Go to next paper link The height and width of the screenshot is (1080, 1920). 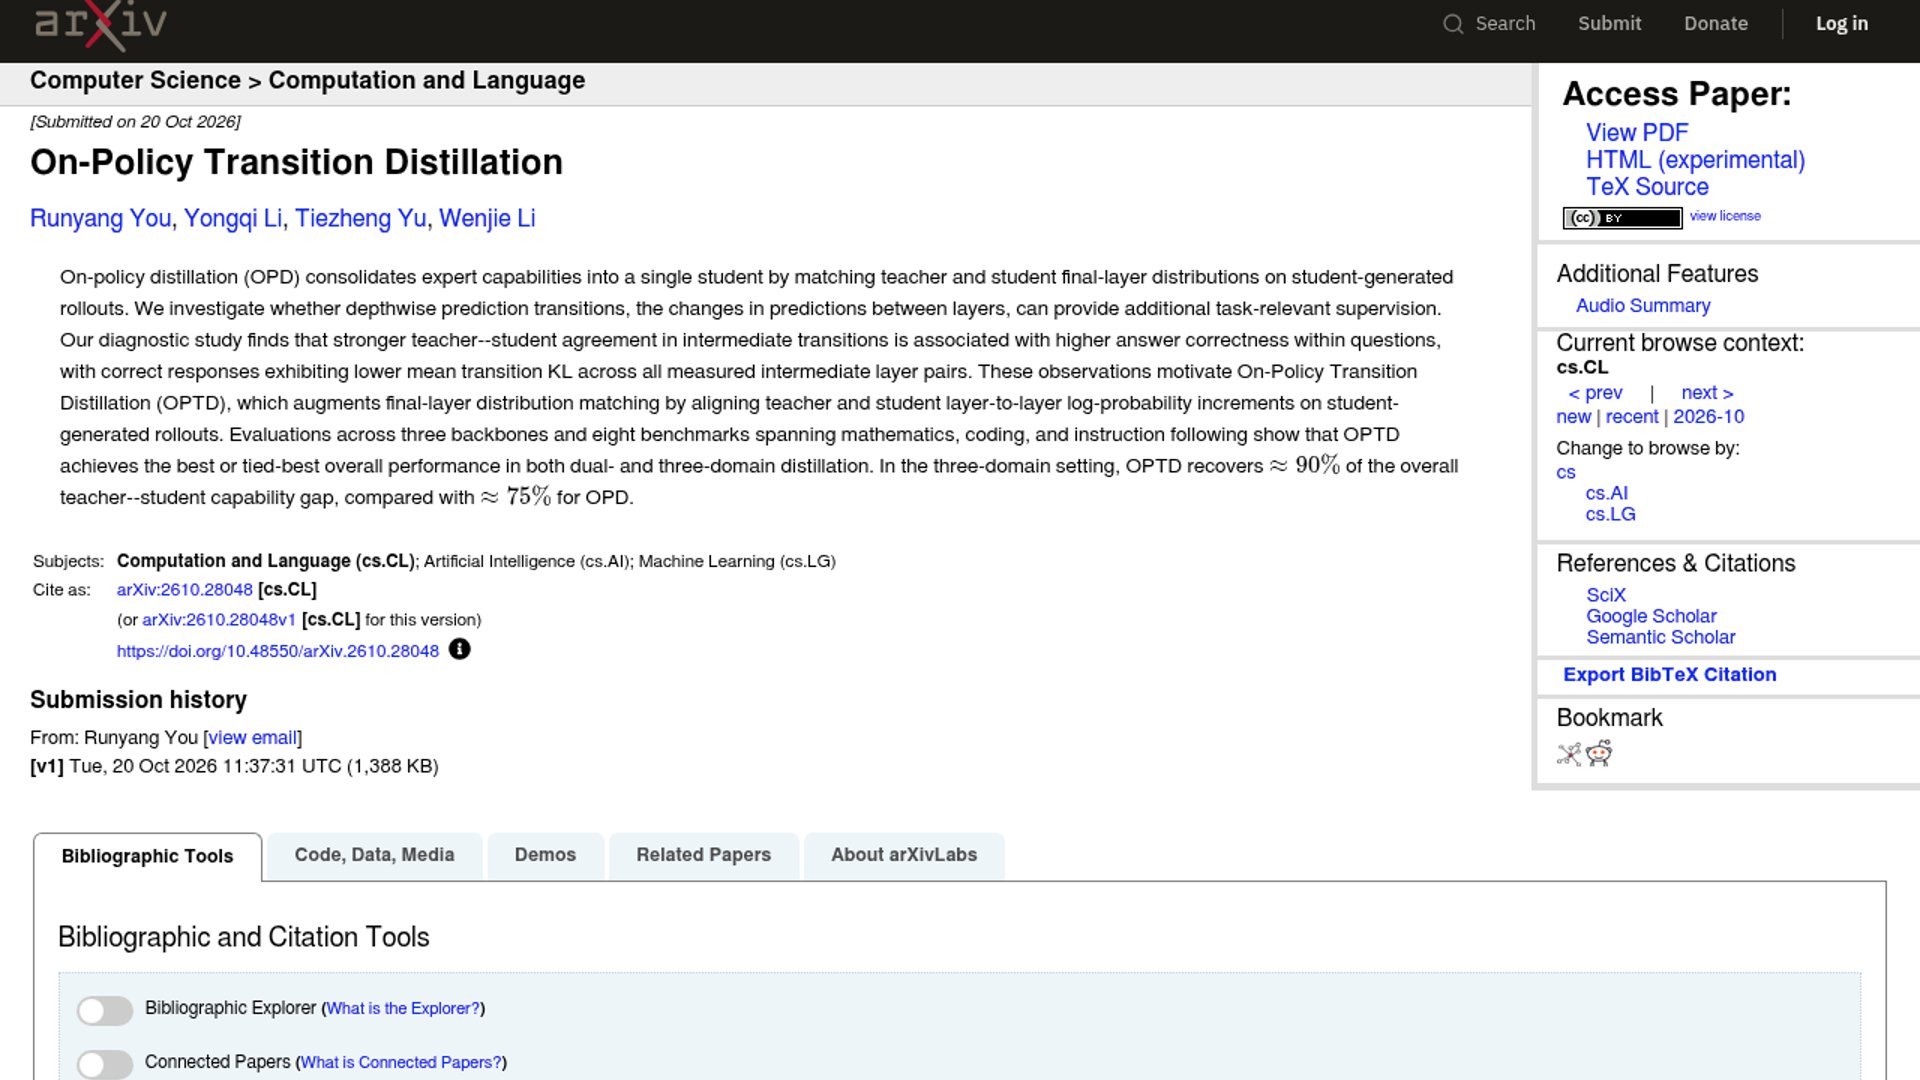pyautogui.click(x=1707, y=393)
